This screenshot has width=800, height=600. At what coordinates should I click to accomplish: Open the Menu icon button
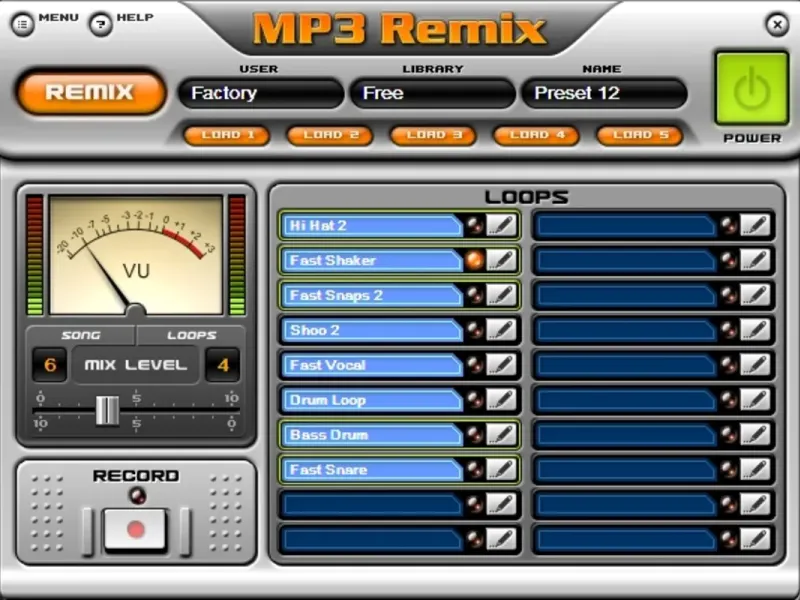[22, 24]
